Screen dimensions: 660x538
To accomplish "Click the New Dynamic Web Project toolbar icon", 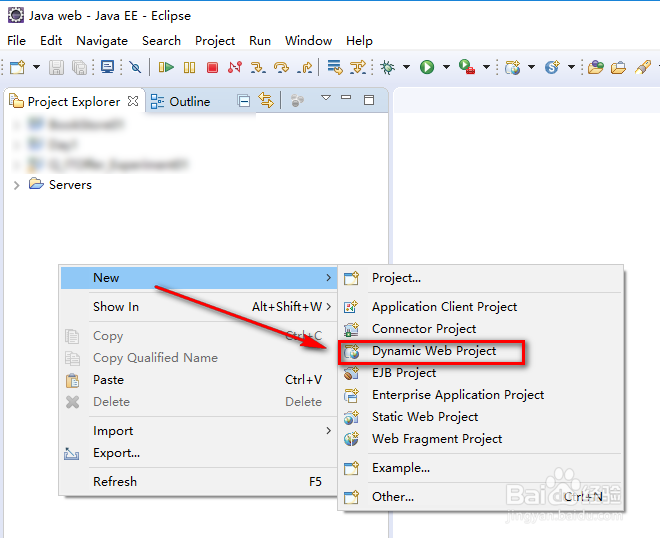I will point(513,67).
